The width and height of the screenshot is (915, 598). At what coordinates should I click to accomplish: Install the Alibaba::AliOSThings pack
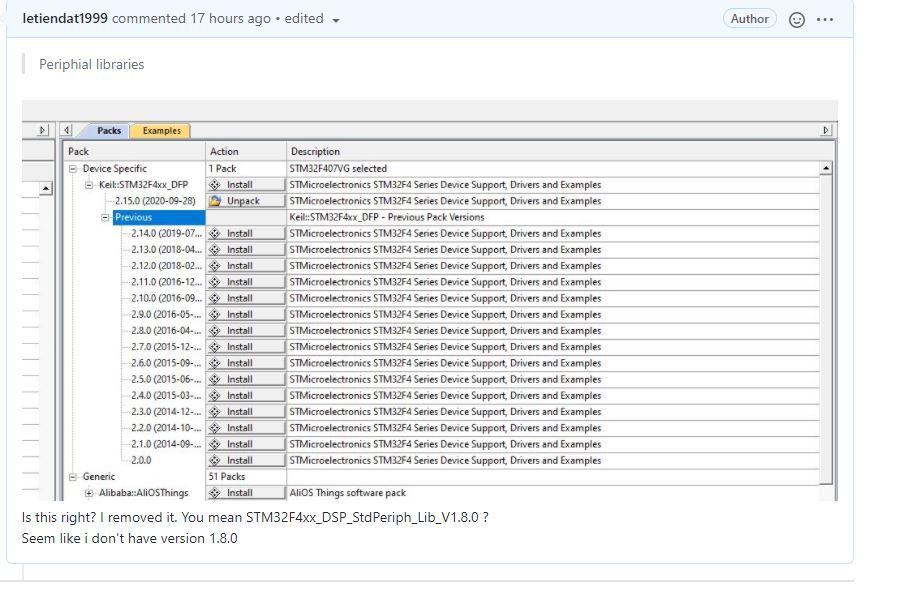(x=246, y=493)
